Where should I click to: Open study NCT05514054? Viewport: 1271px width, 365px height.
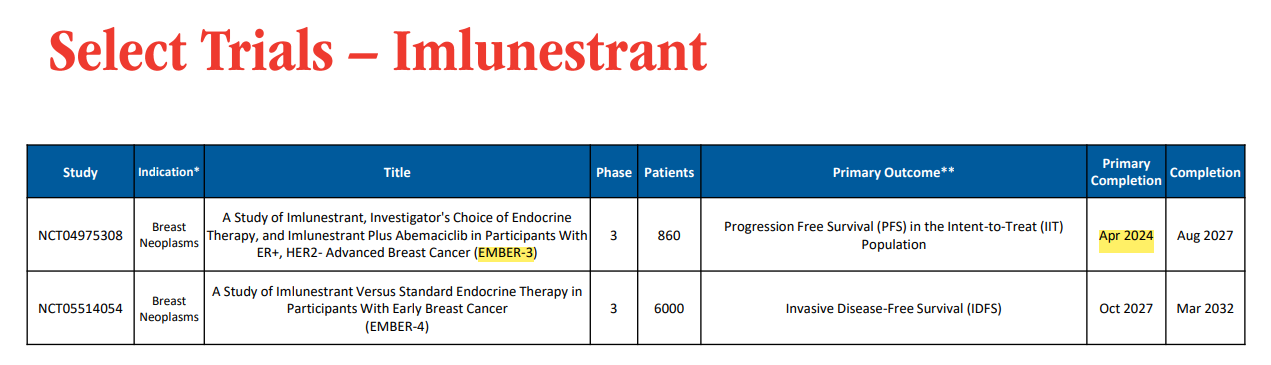pyautogui.click(x=80, y=309)
